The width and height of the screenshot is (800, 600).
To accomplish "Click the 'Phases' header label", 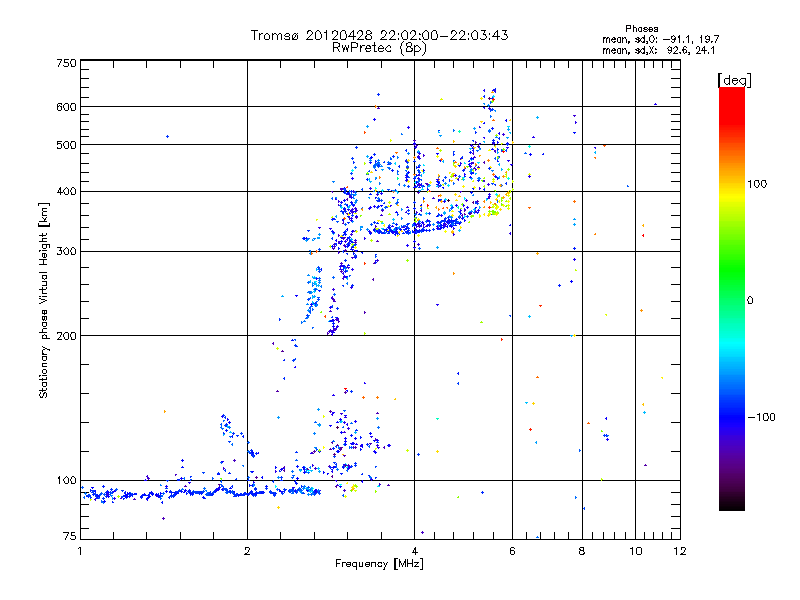I will tap(641, 29).
